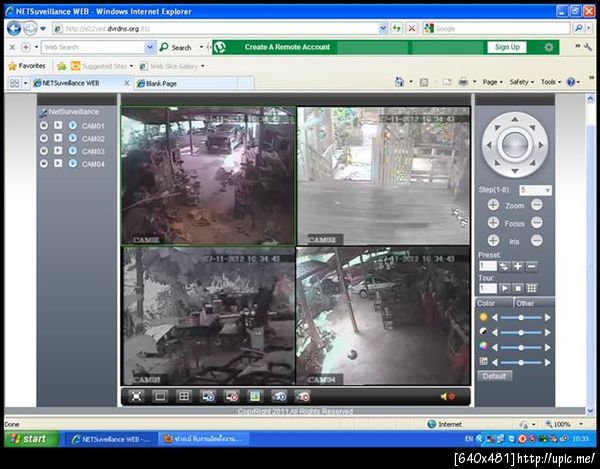Expand the Safety menu in toolbar
The image size is (600, 469).
522,82
